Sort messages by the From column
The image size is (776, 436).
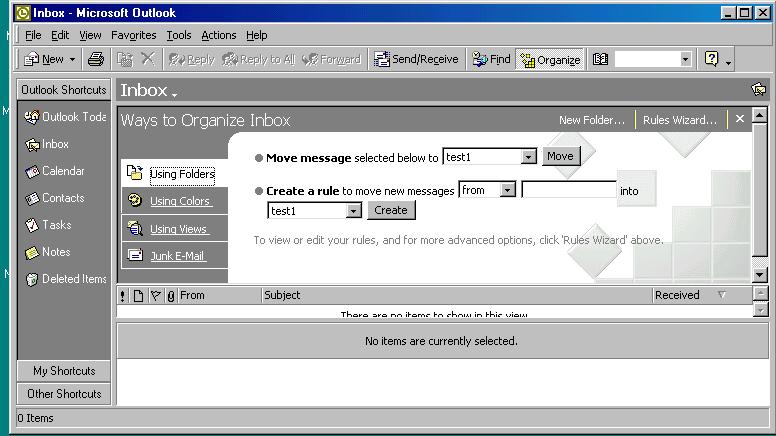click(219, 295)
